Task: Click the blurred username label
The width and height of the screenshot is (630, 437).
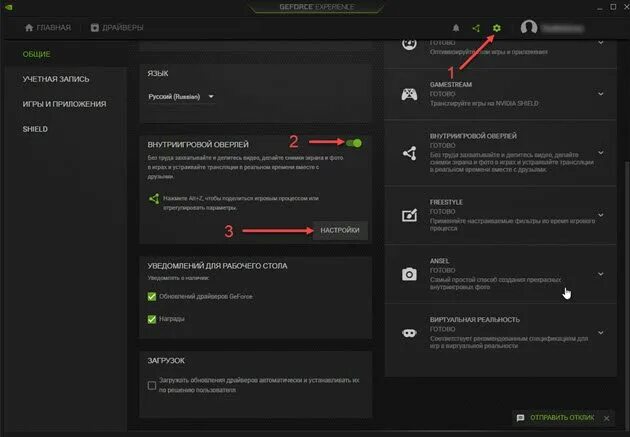Action: [562, 28]
